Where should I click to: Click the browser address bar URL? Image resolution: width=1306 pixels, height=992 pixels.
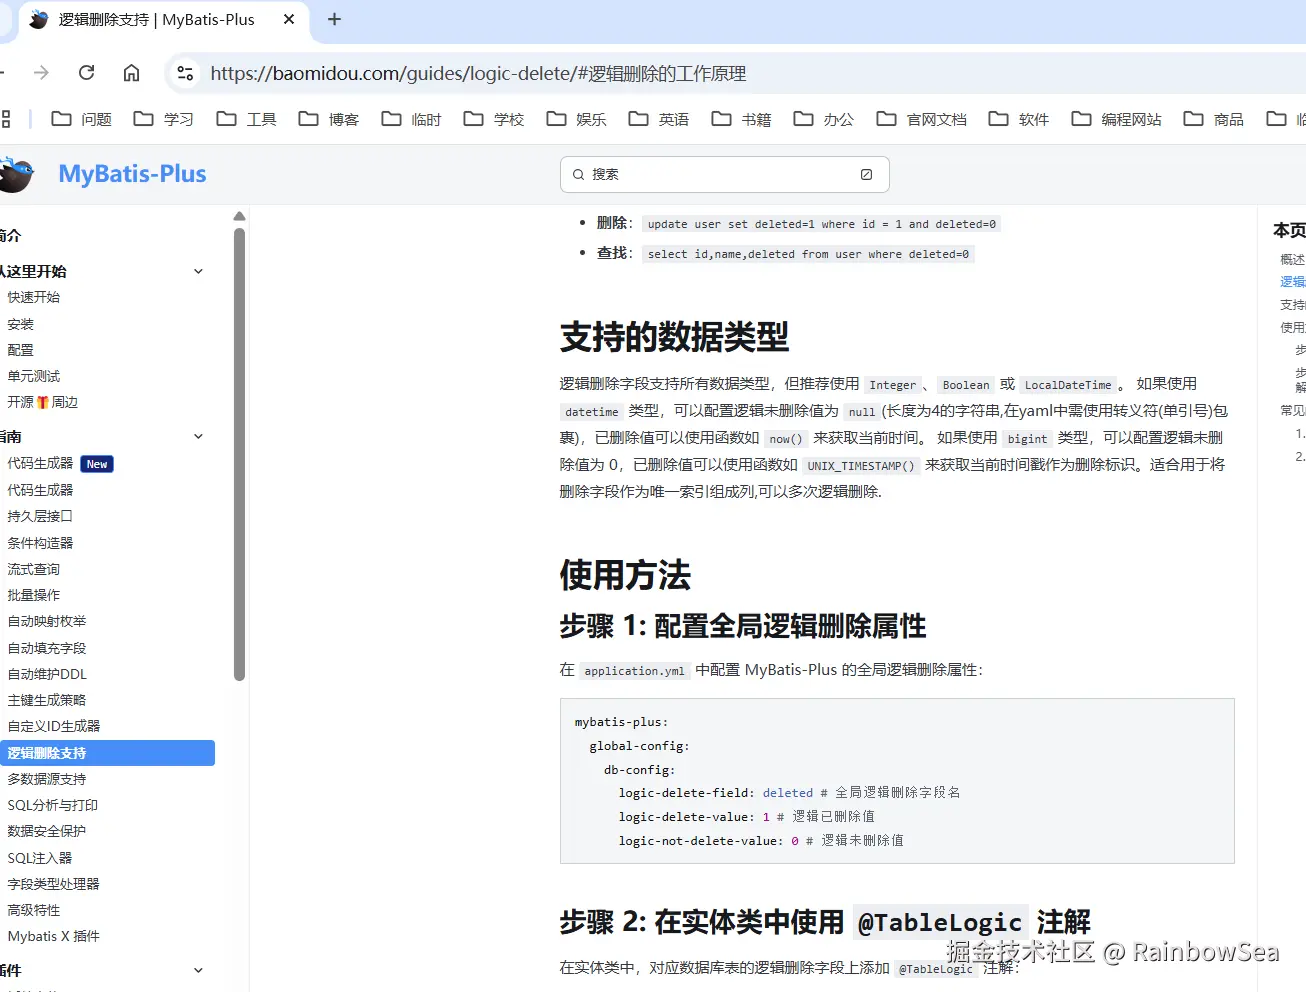[x=478, y=74]
